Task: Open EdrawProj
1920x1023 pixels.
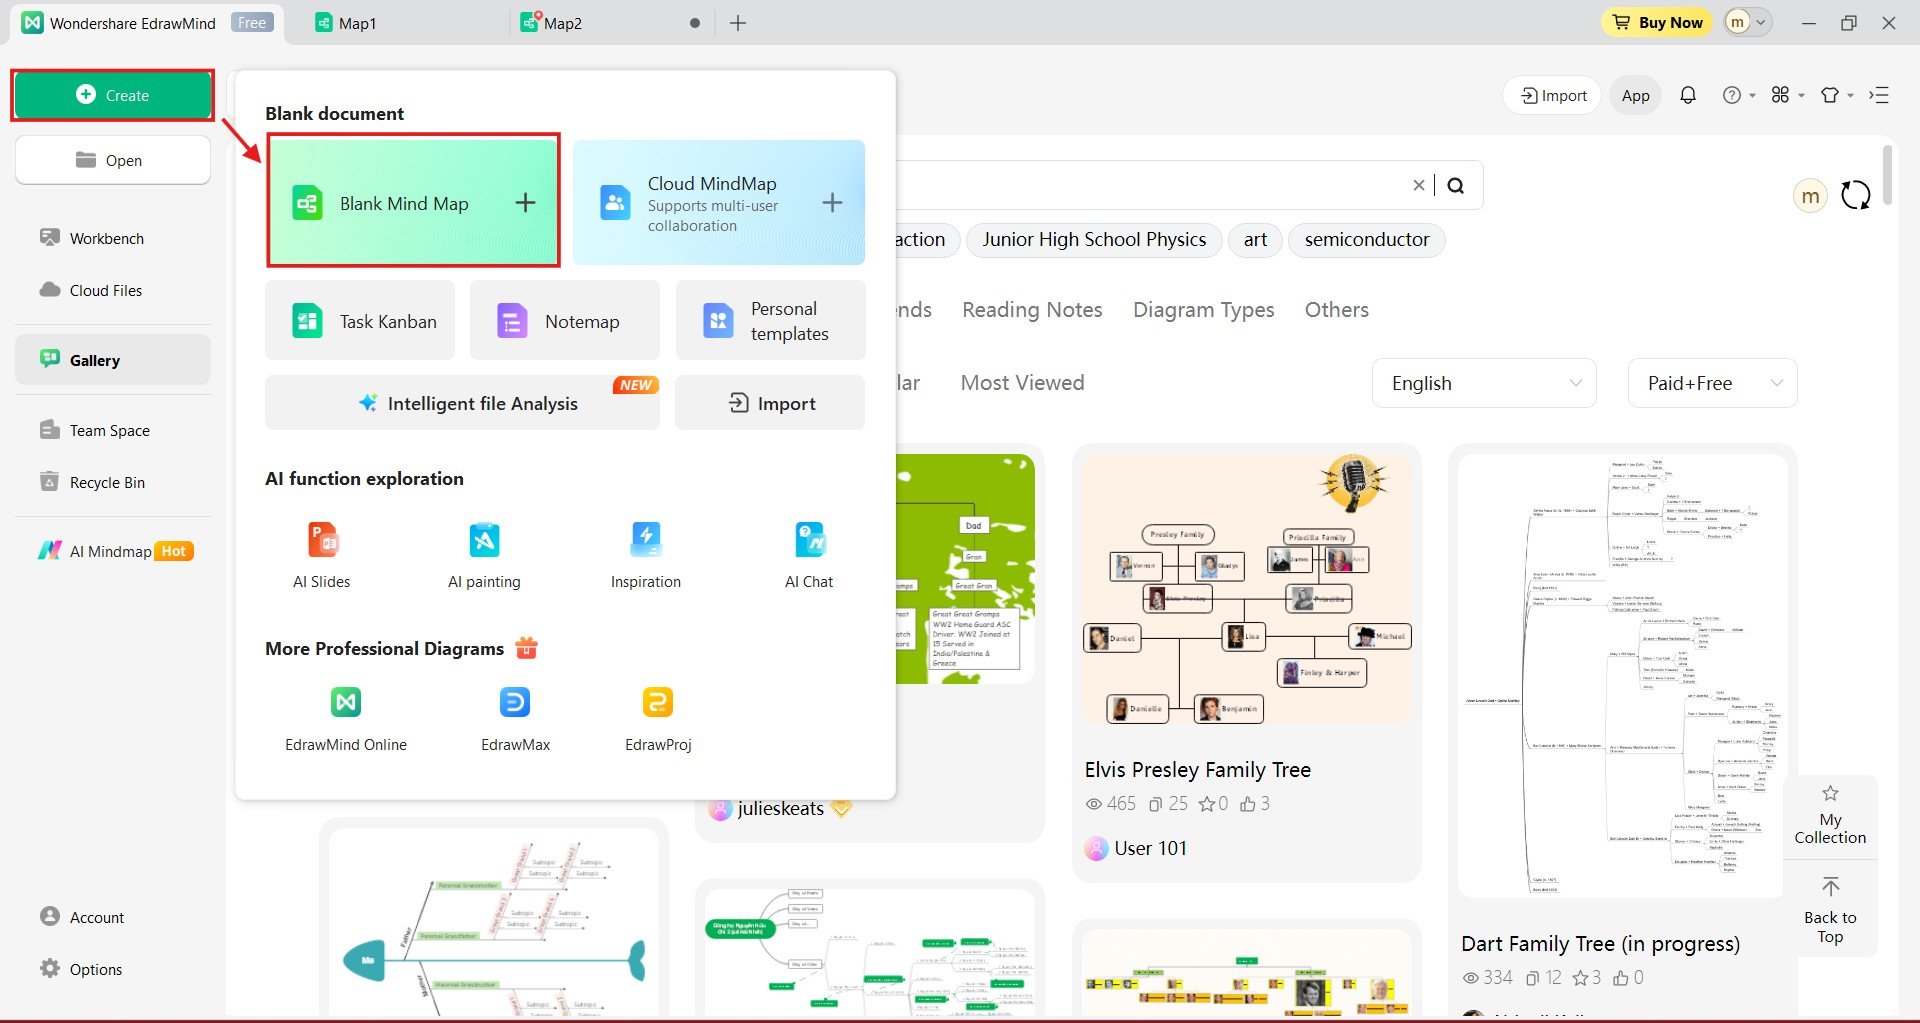Action: (x=658, y=719)
